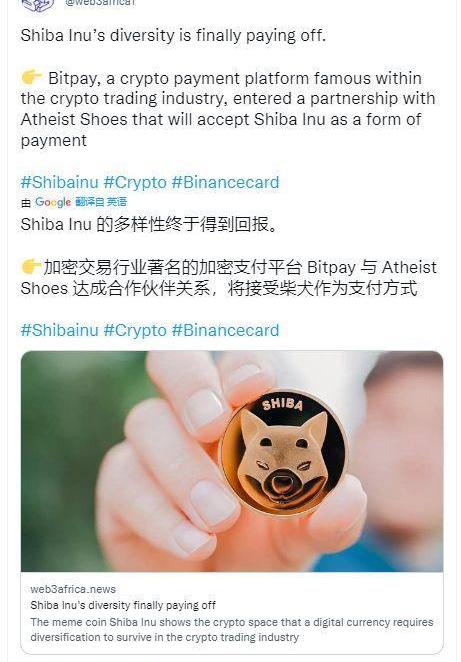This screenshot has width=461, height=662.
Task: Visit the web3africa.news card domain
Action: [x=73, y=589]
